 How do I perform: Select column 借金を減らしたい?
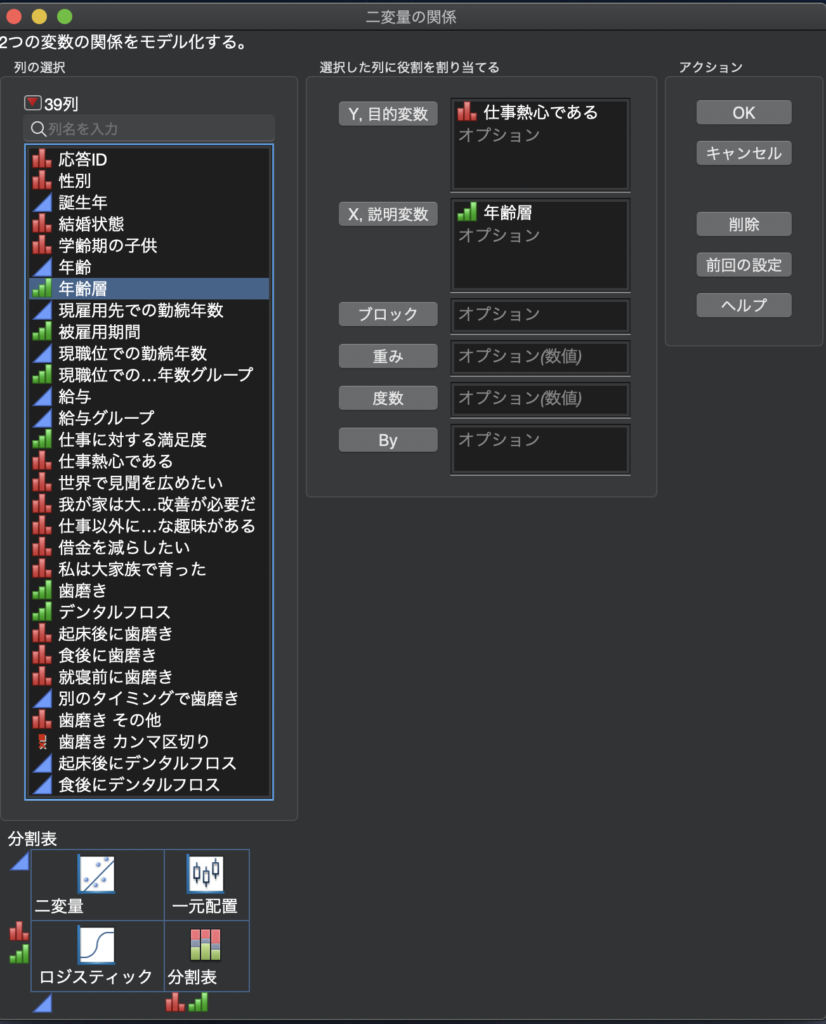[149, 547]
